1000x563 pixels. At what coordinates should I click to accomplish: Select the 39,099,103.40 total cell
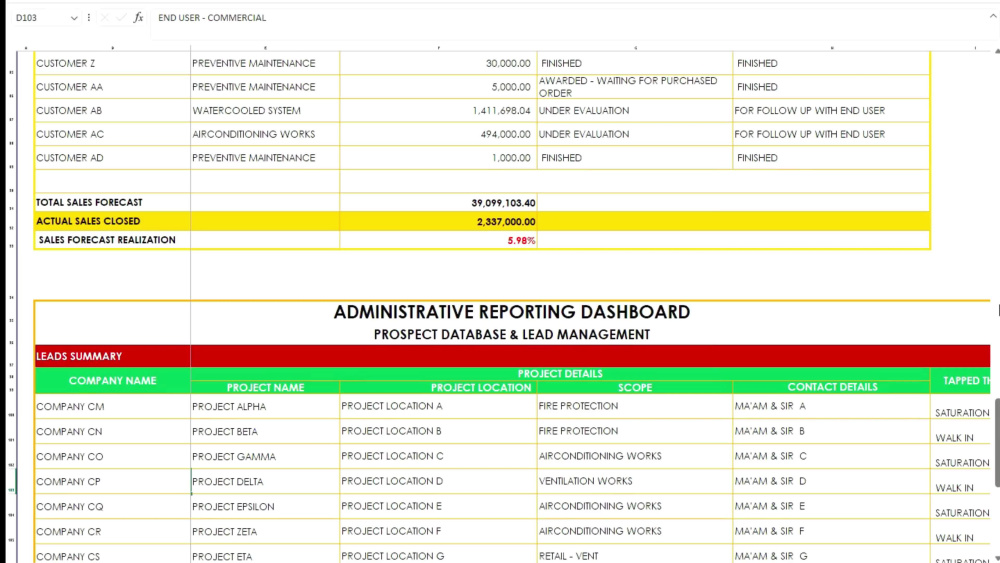(x=438, y=203)
